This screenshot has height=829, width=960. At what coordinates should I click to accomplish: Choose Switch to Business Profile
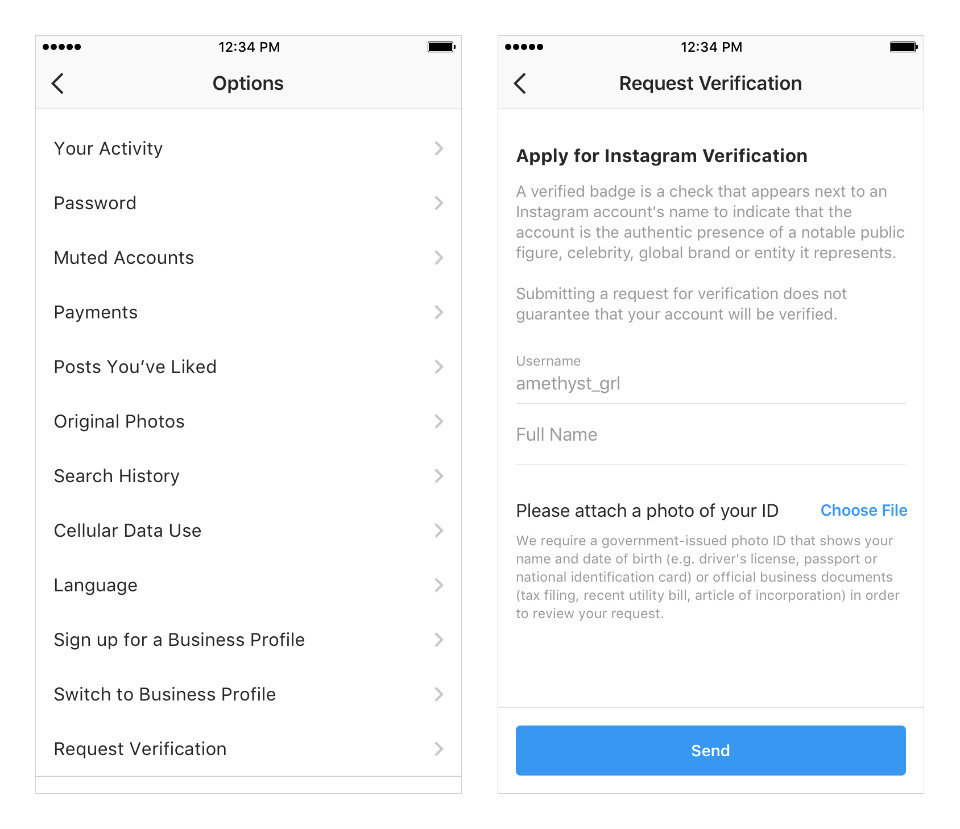click(x=164, y=695)
